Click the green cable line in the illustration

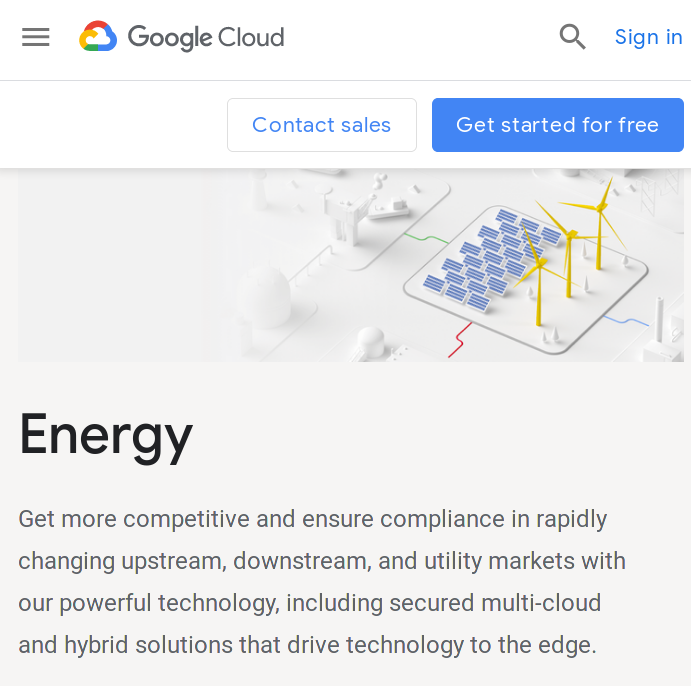425,238
